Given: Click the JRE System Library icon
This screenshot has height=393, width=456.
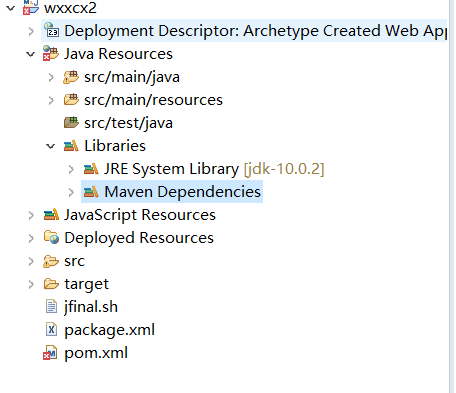Looking at the screenshot, I should pyautogui.click(x=91, y=169).
